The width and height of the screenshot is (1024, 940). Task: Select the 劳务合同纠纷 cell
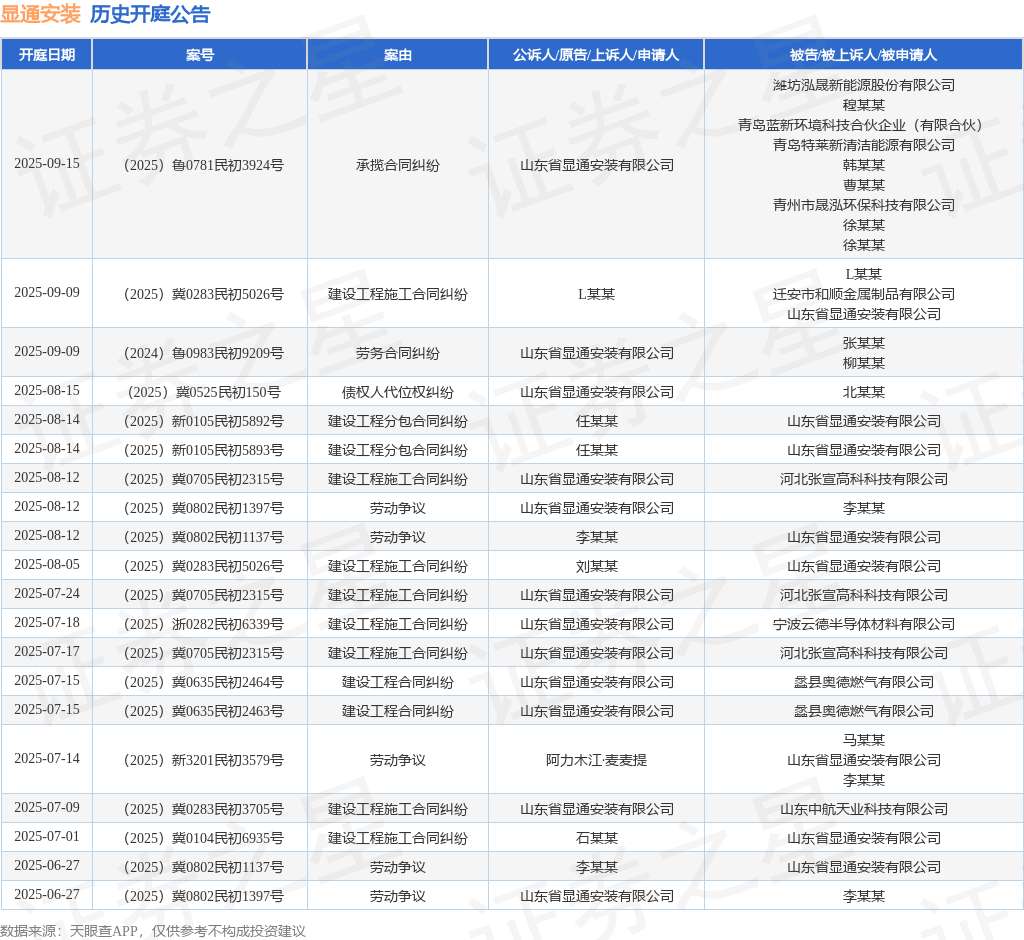(x=398, y=353)
